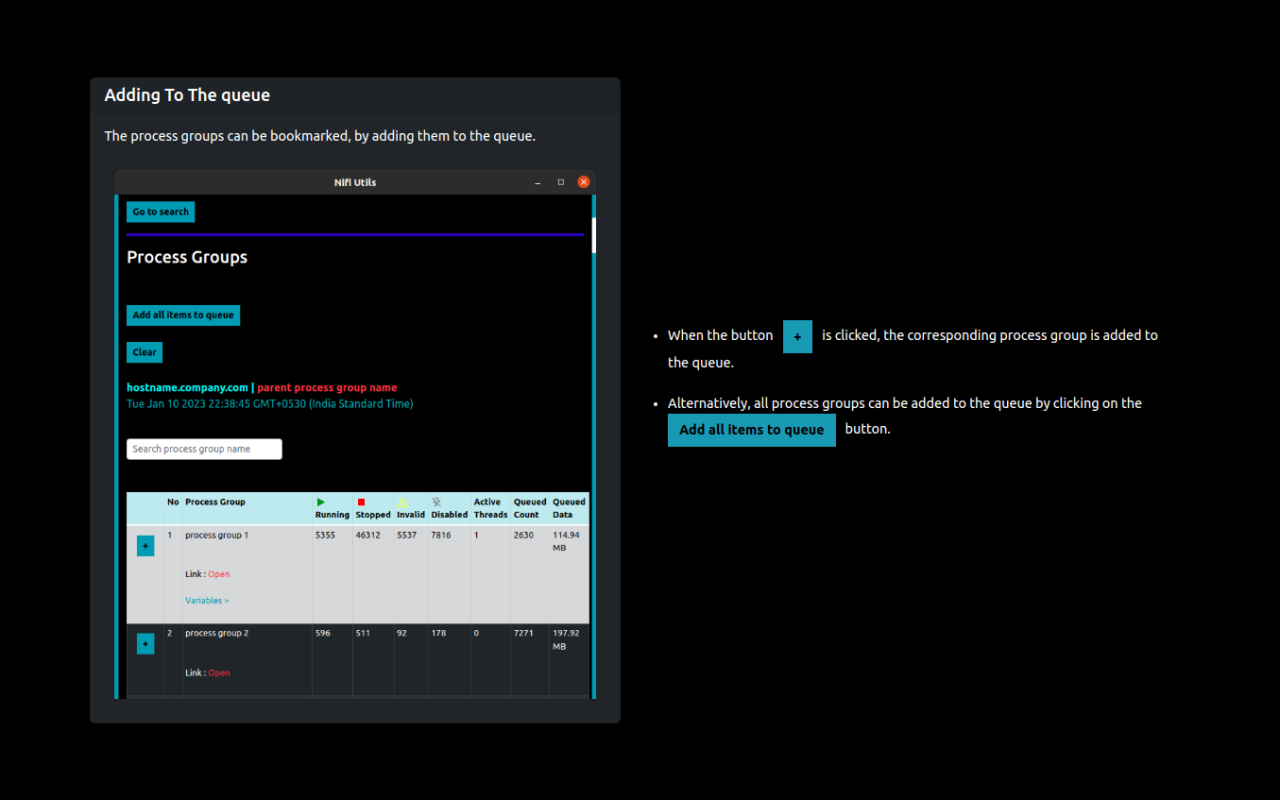Click the Active Threads column header
The height and width of the screenshot is (800, 1280).
coord(490,508)
